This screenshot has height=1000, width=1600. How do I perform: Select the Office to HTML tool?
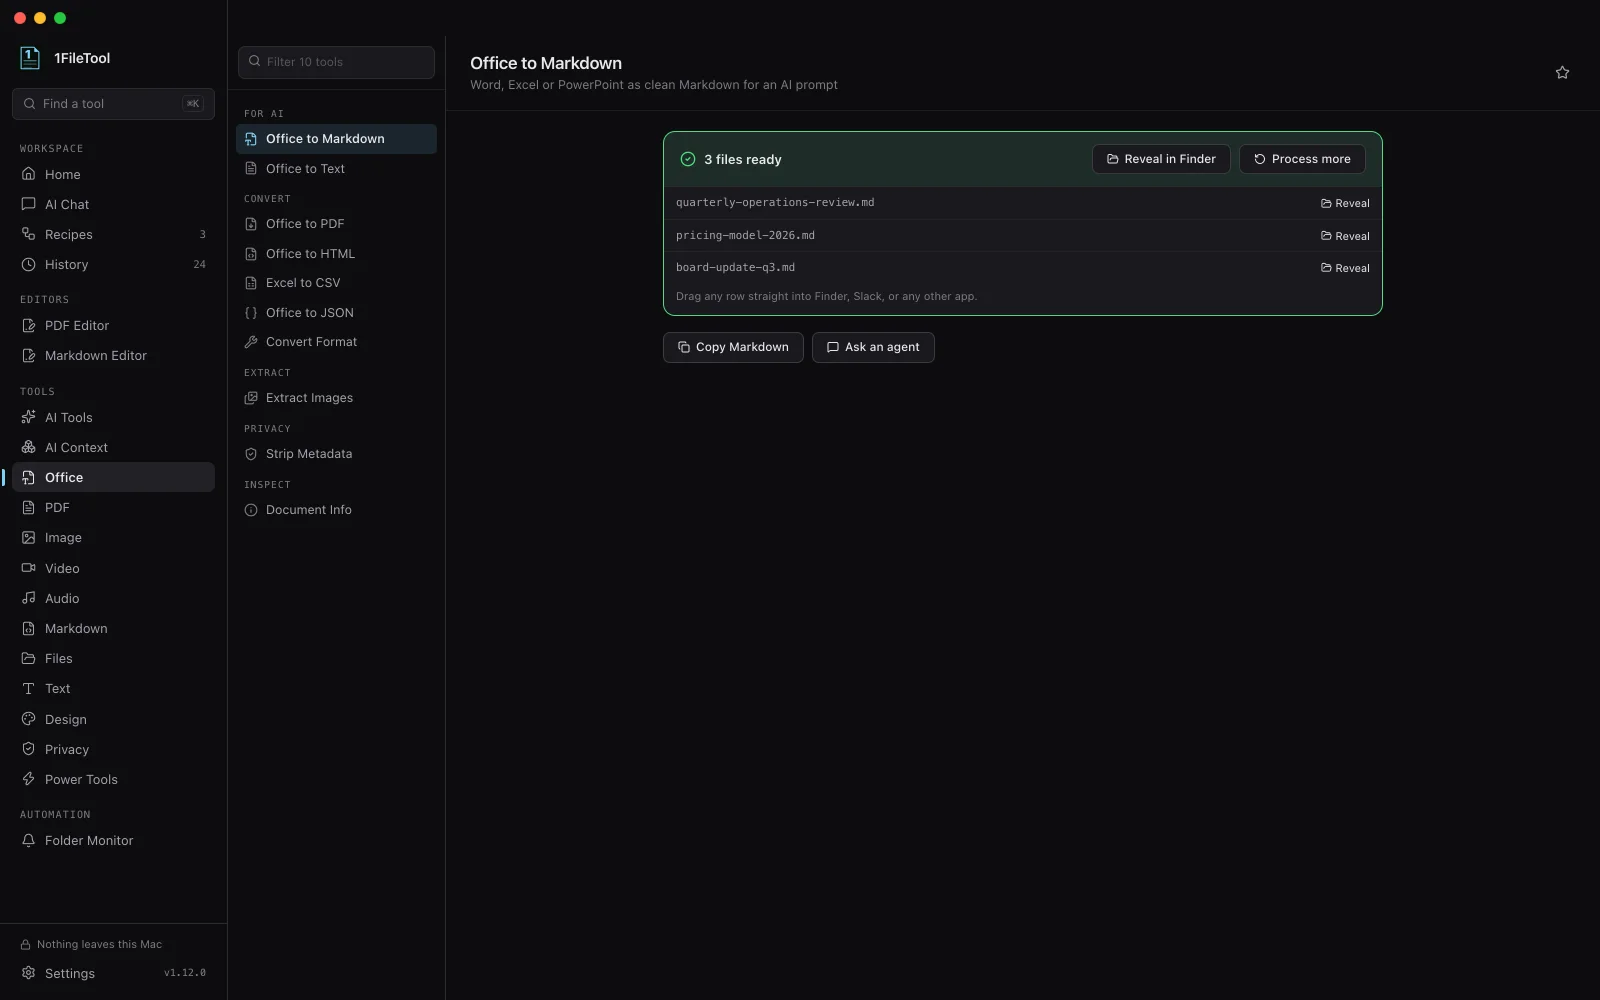(x=336, y=254)
